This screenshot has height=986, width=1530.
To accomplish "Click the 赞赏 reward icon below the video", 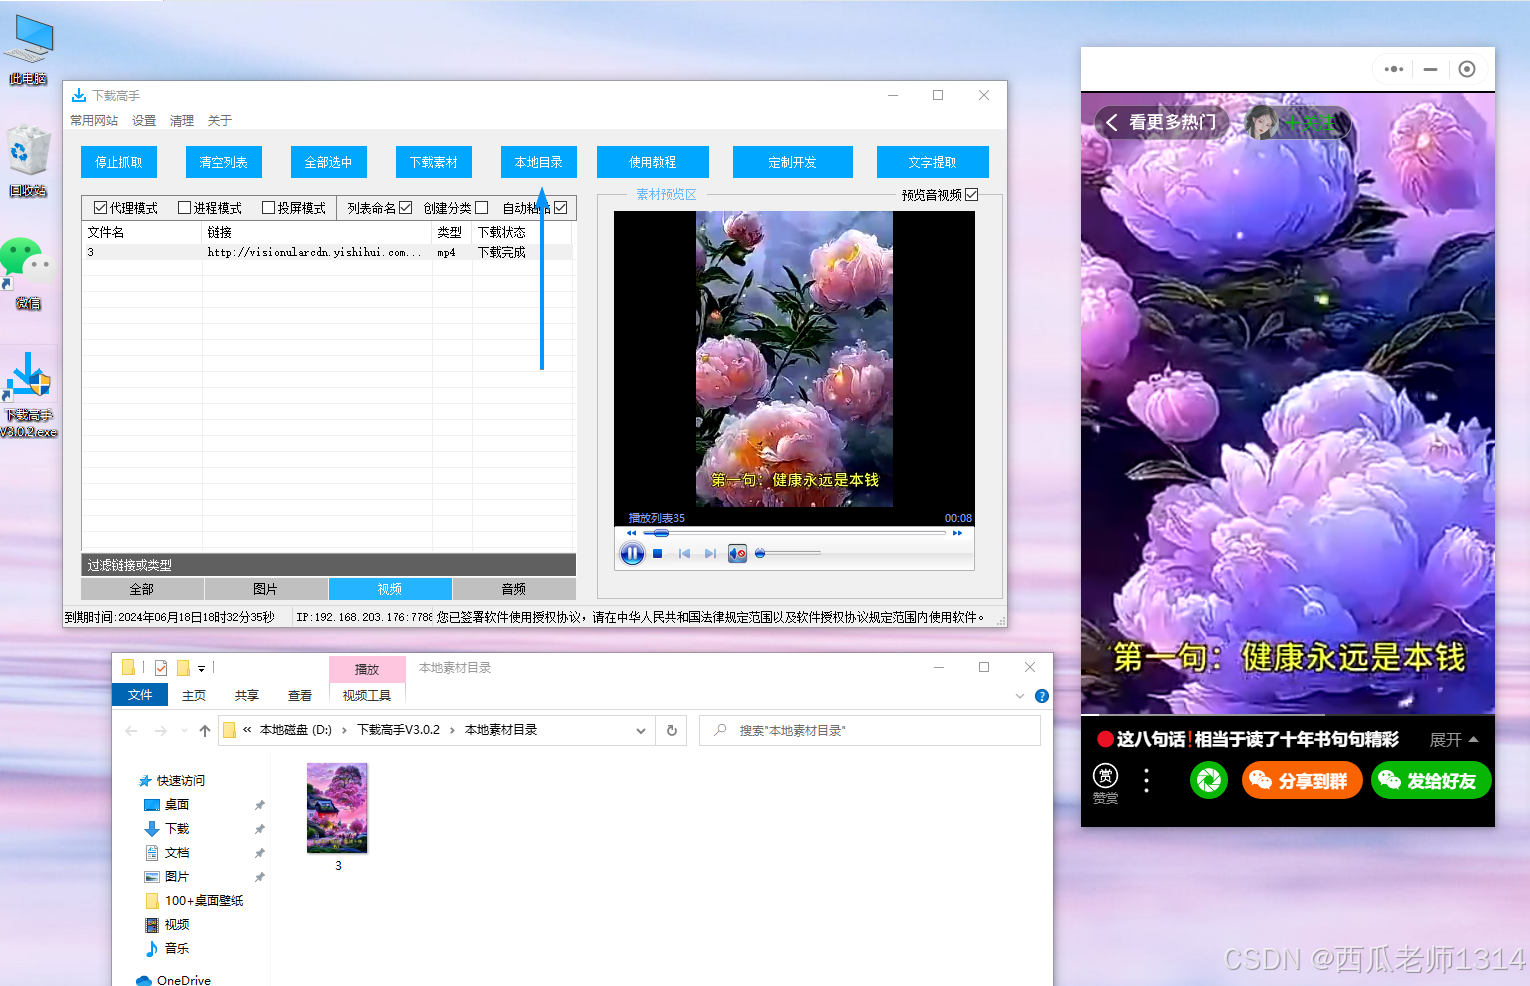I will 1105,783.
